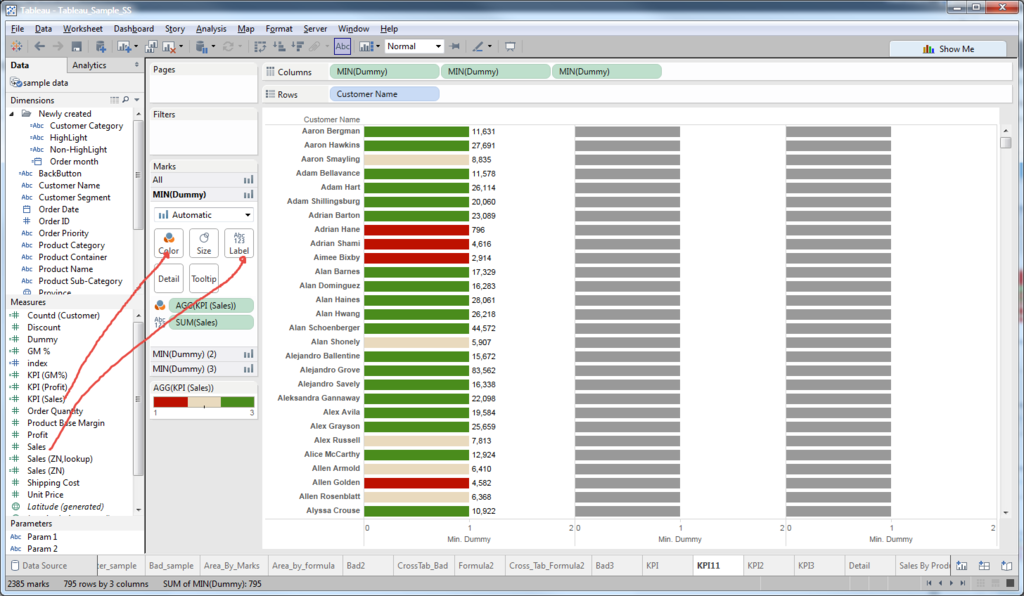Click the Detail mark card button
Viewport: 1024px width, 596px height.
[168, 279]
